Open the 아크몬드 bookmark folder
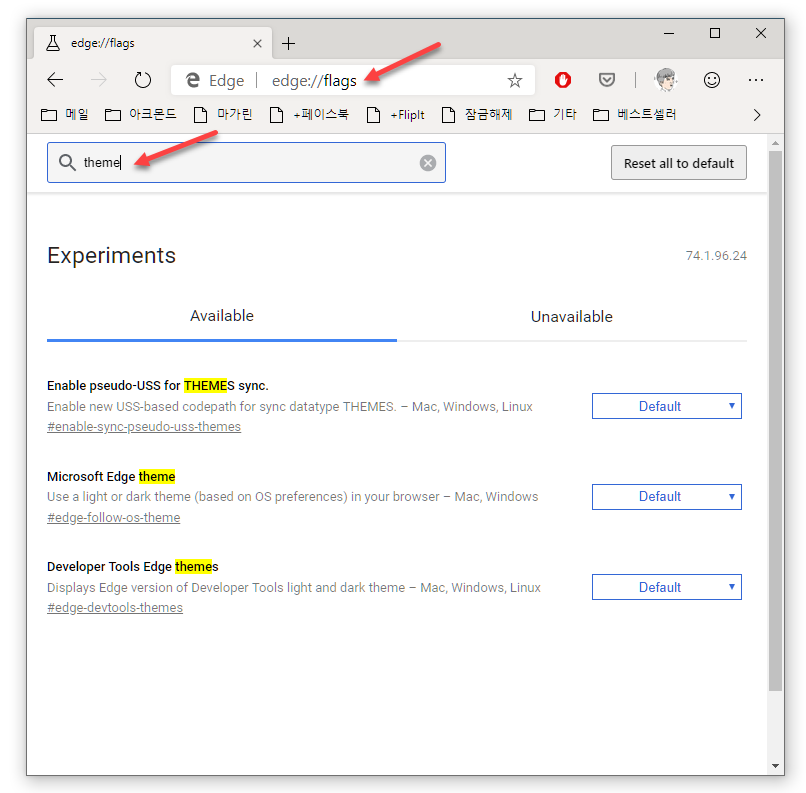 pos(140,115)
